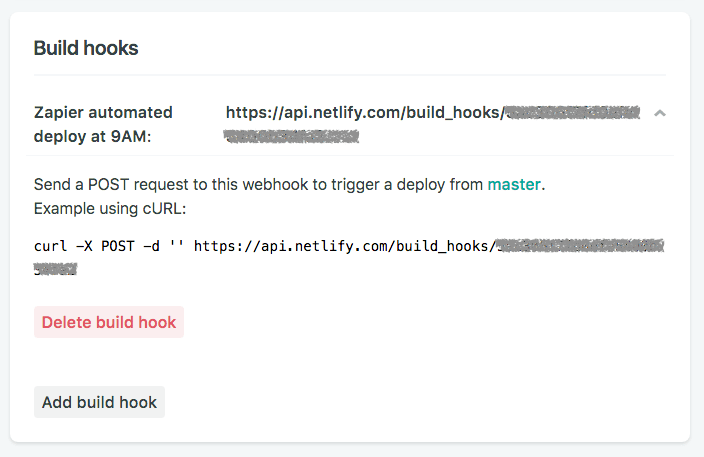This screenshot has width=704, height=457.
Task: Click redacted hook ID under the URL
Action: point(291,136)
